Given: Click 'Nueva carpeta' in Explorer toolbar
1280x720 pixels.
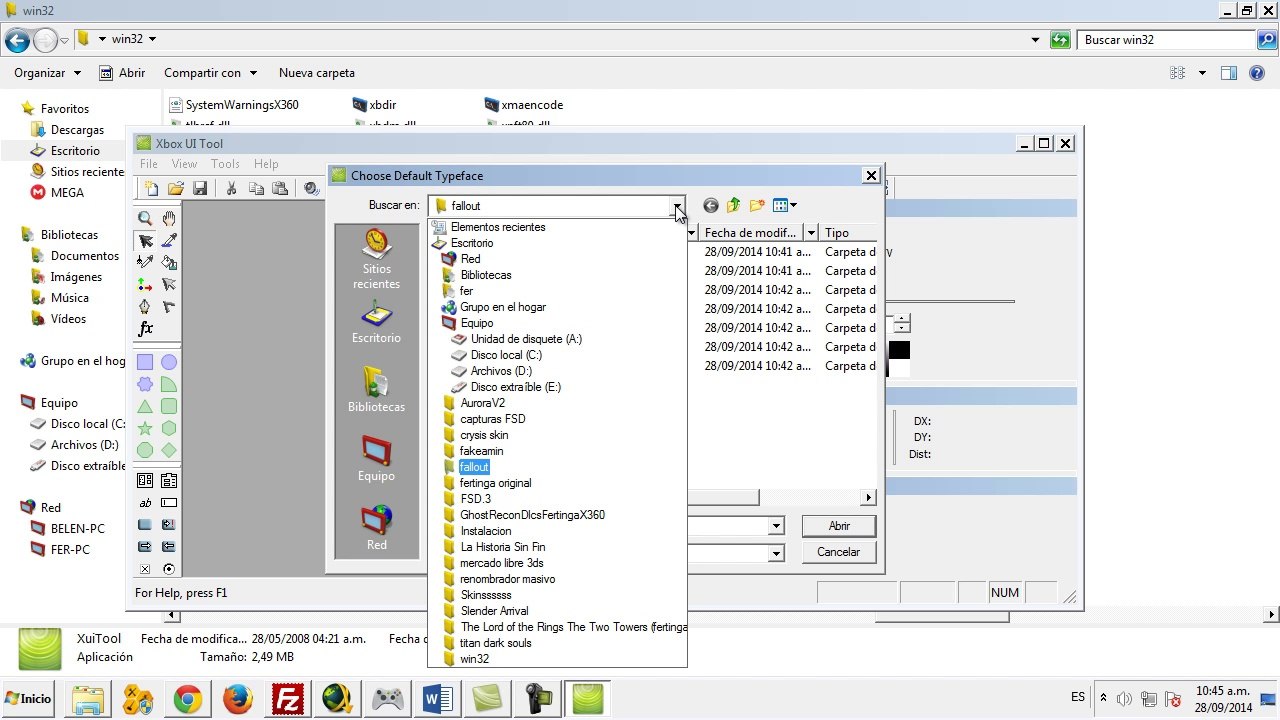Looking at the screenshot, I should 317,73.
